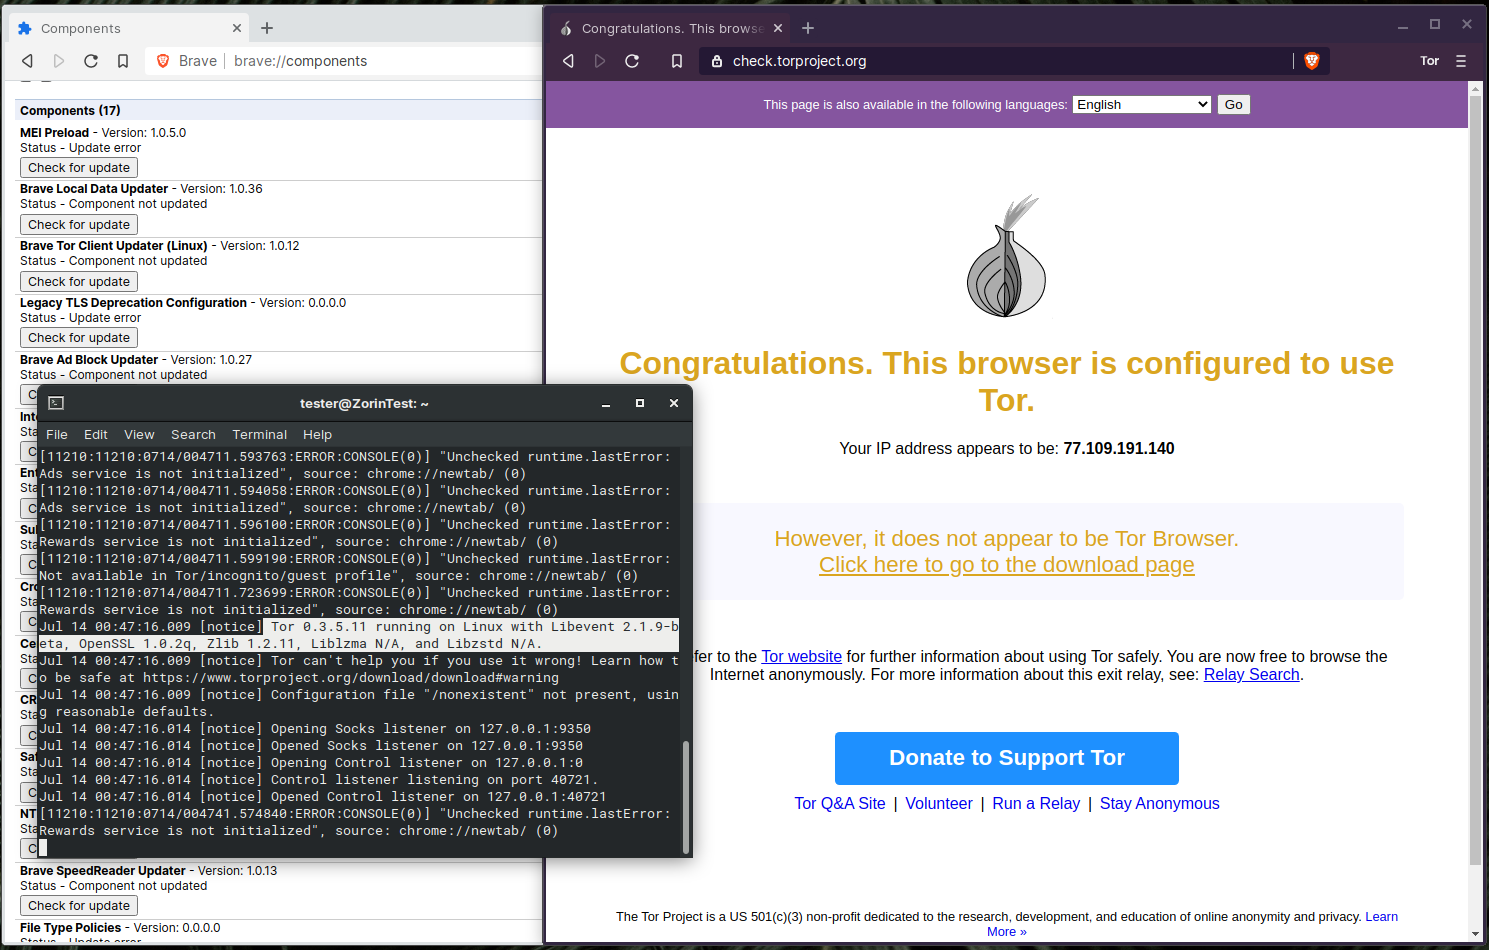Screen dimensions: 1489x950
Task: Open the Relay Search link
Action: click(x=1251, y=675)
